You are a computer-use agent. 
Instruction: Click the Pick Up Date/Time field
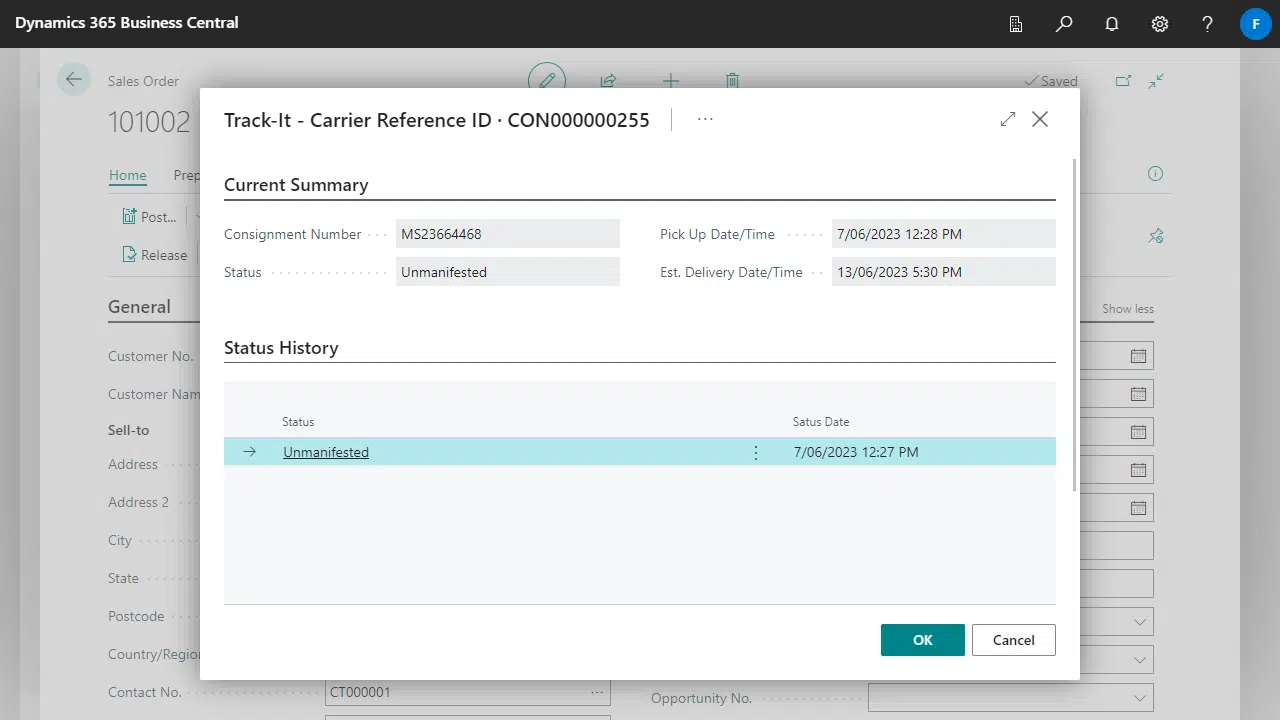point(942,234)
